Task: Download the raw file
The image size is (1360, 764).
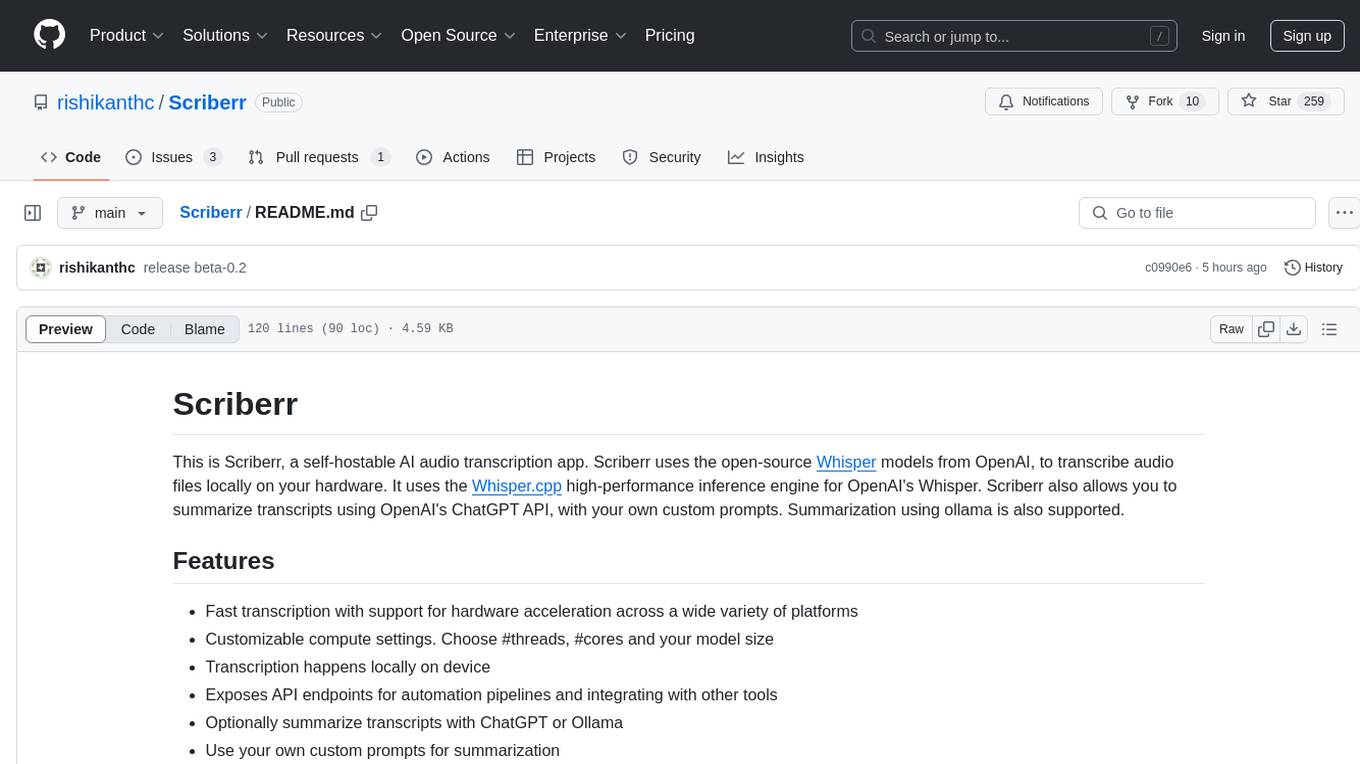Action: point(1294,329)
